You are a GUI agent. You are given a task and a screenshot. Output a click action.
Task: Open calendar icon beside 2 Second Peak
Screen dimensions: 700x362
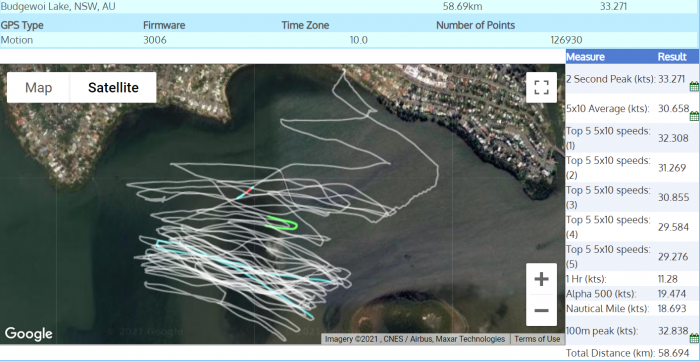[x=694, y=86]
